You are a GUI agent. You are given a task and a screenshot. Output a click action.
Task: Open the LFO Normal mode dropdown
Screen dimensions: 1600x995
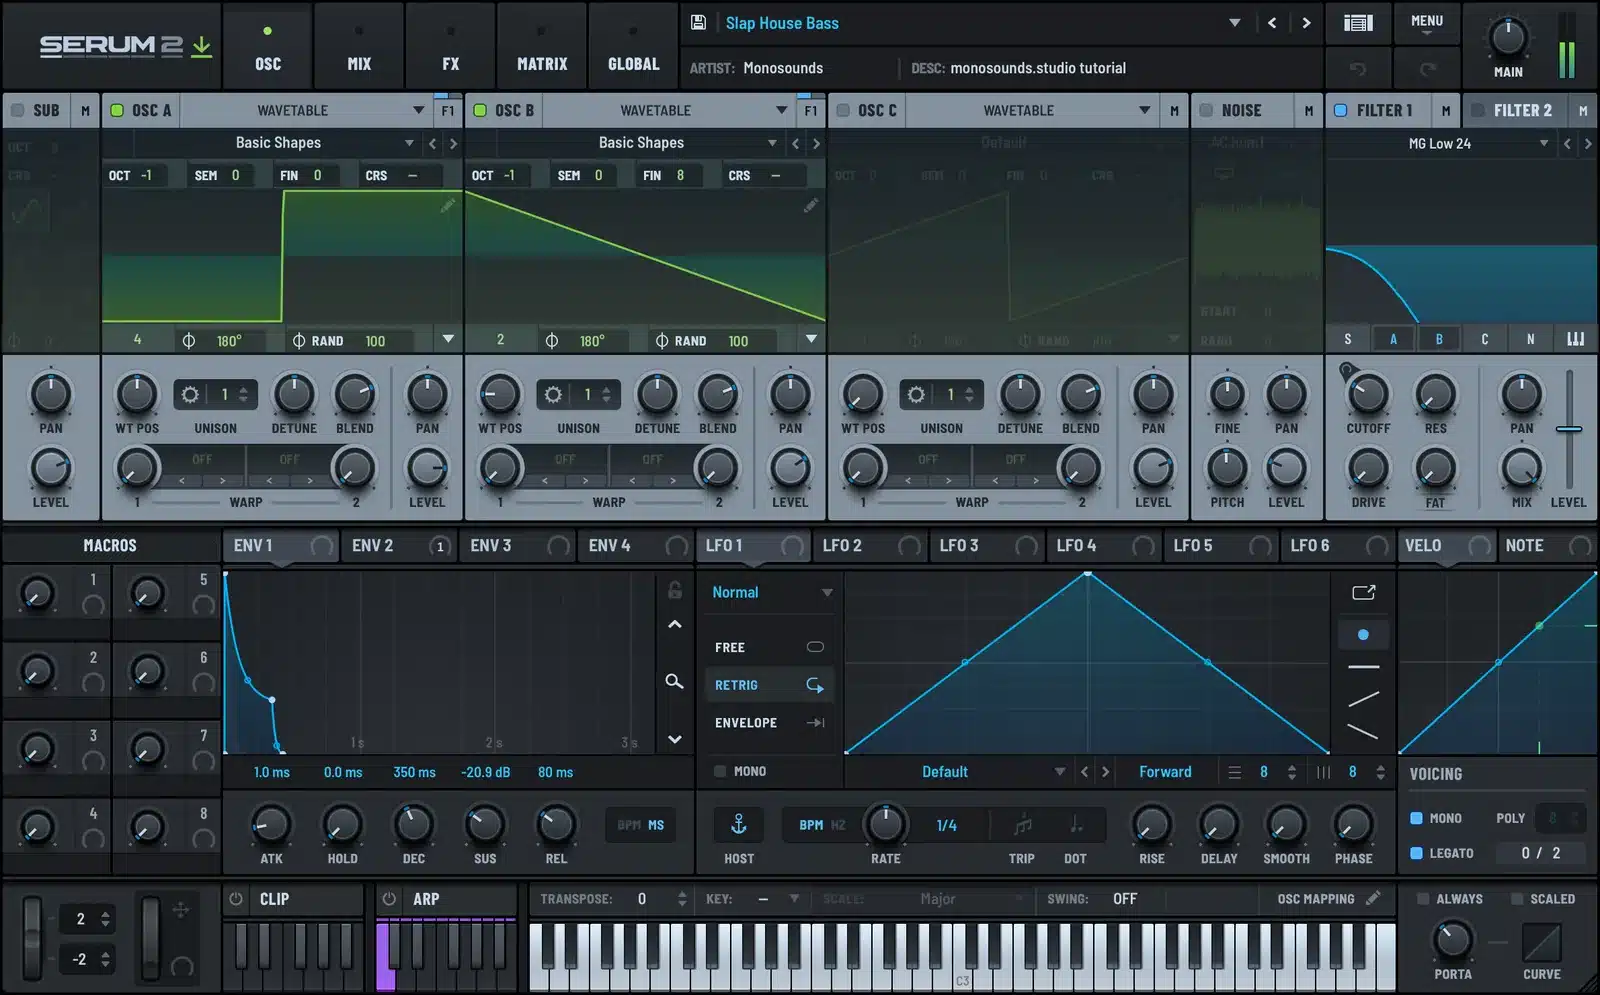point(771,593)
